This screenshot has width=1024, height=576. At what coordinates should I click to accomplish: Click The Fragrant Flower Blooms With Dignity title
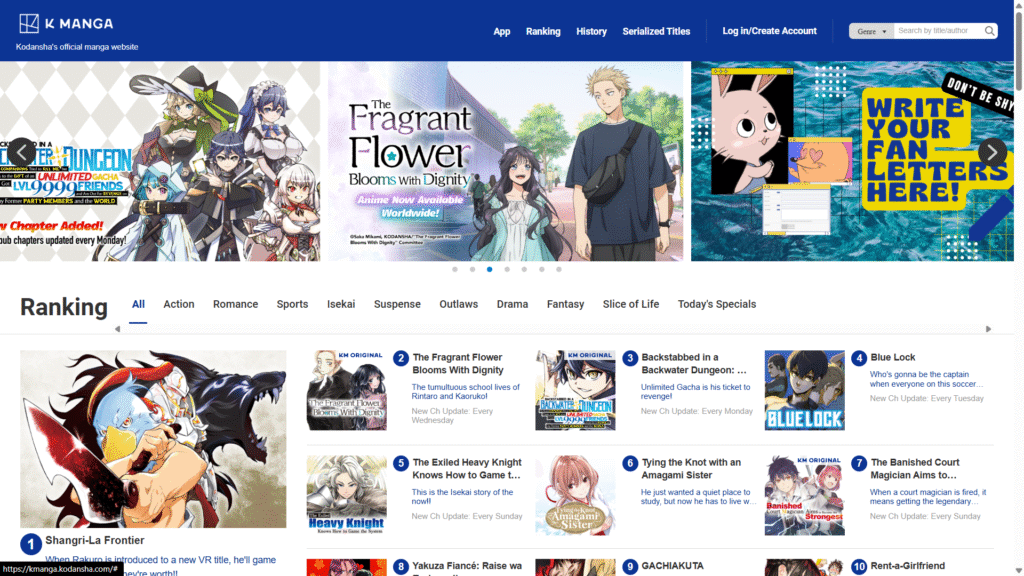click(458, 364)
